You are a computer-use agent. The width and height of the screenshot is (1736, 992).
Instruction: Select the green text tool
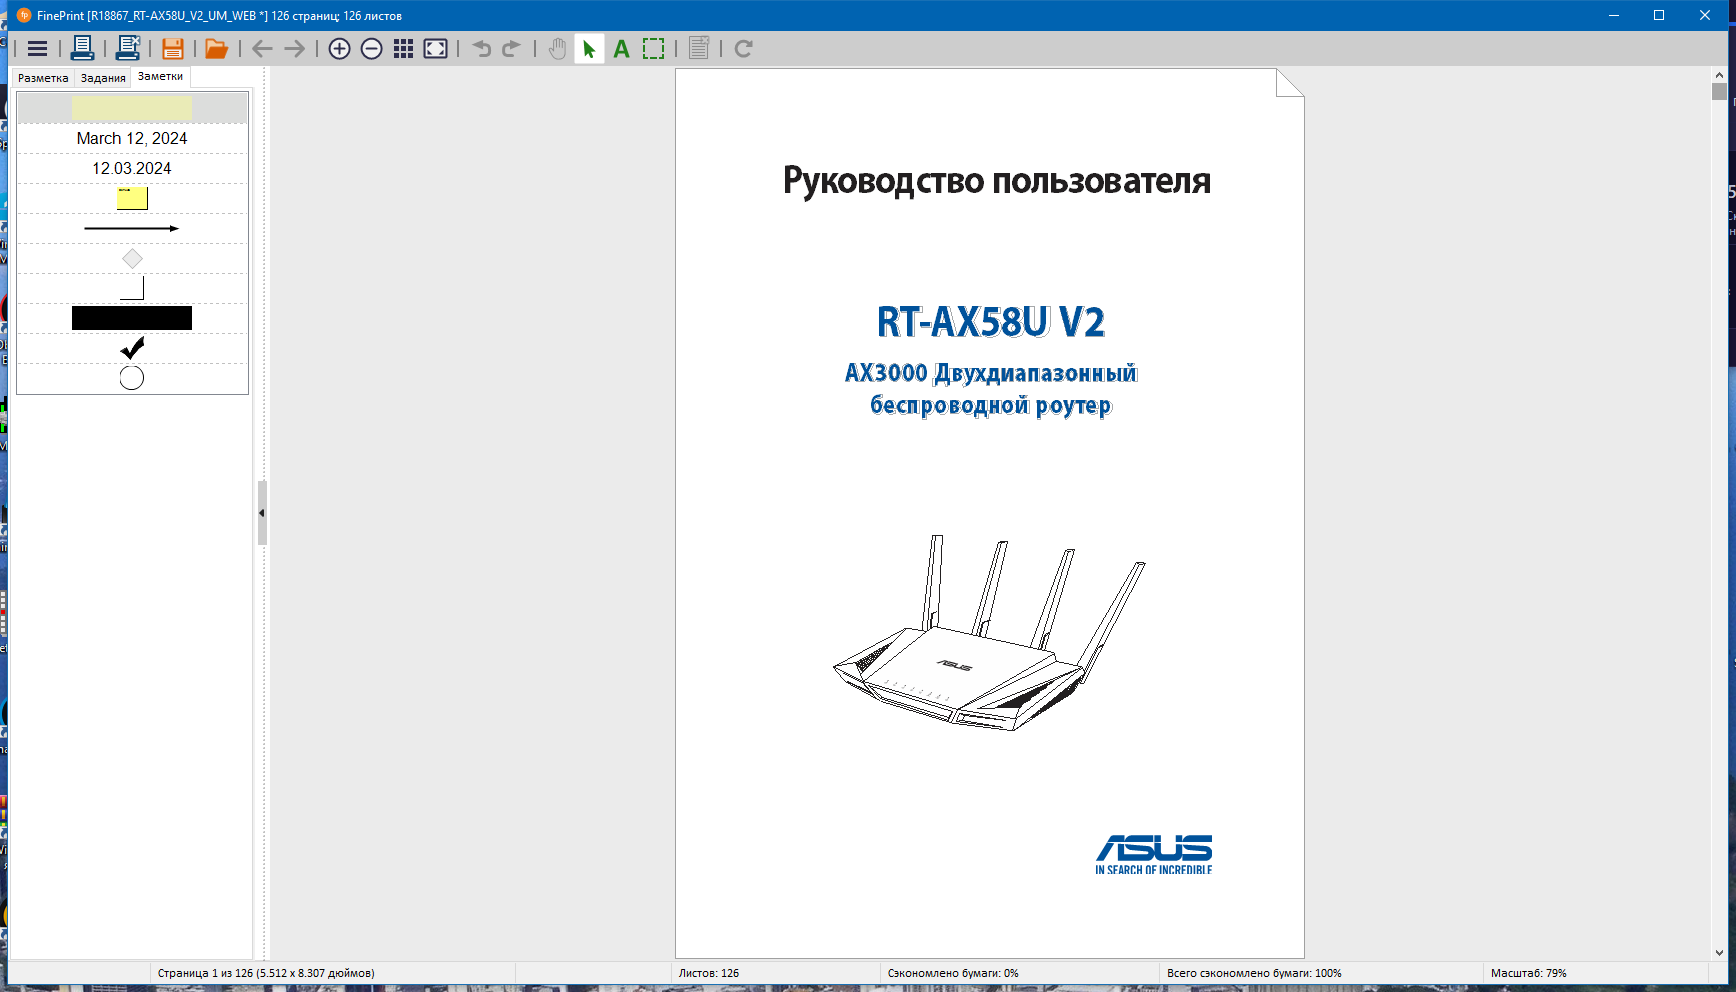pos(622,49)
